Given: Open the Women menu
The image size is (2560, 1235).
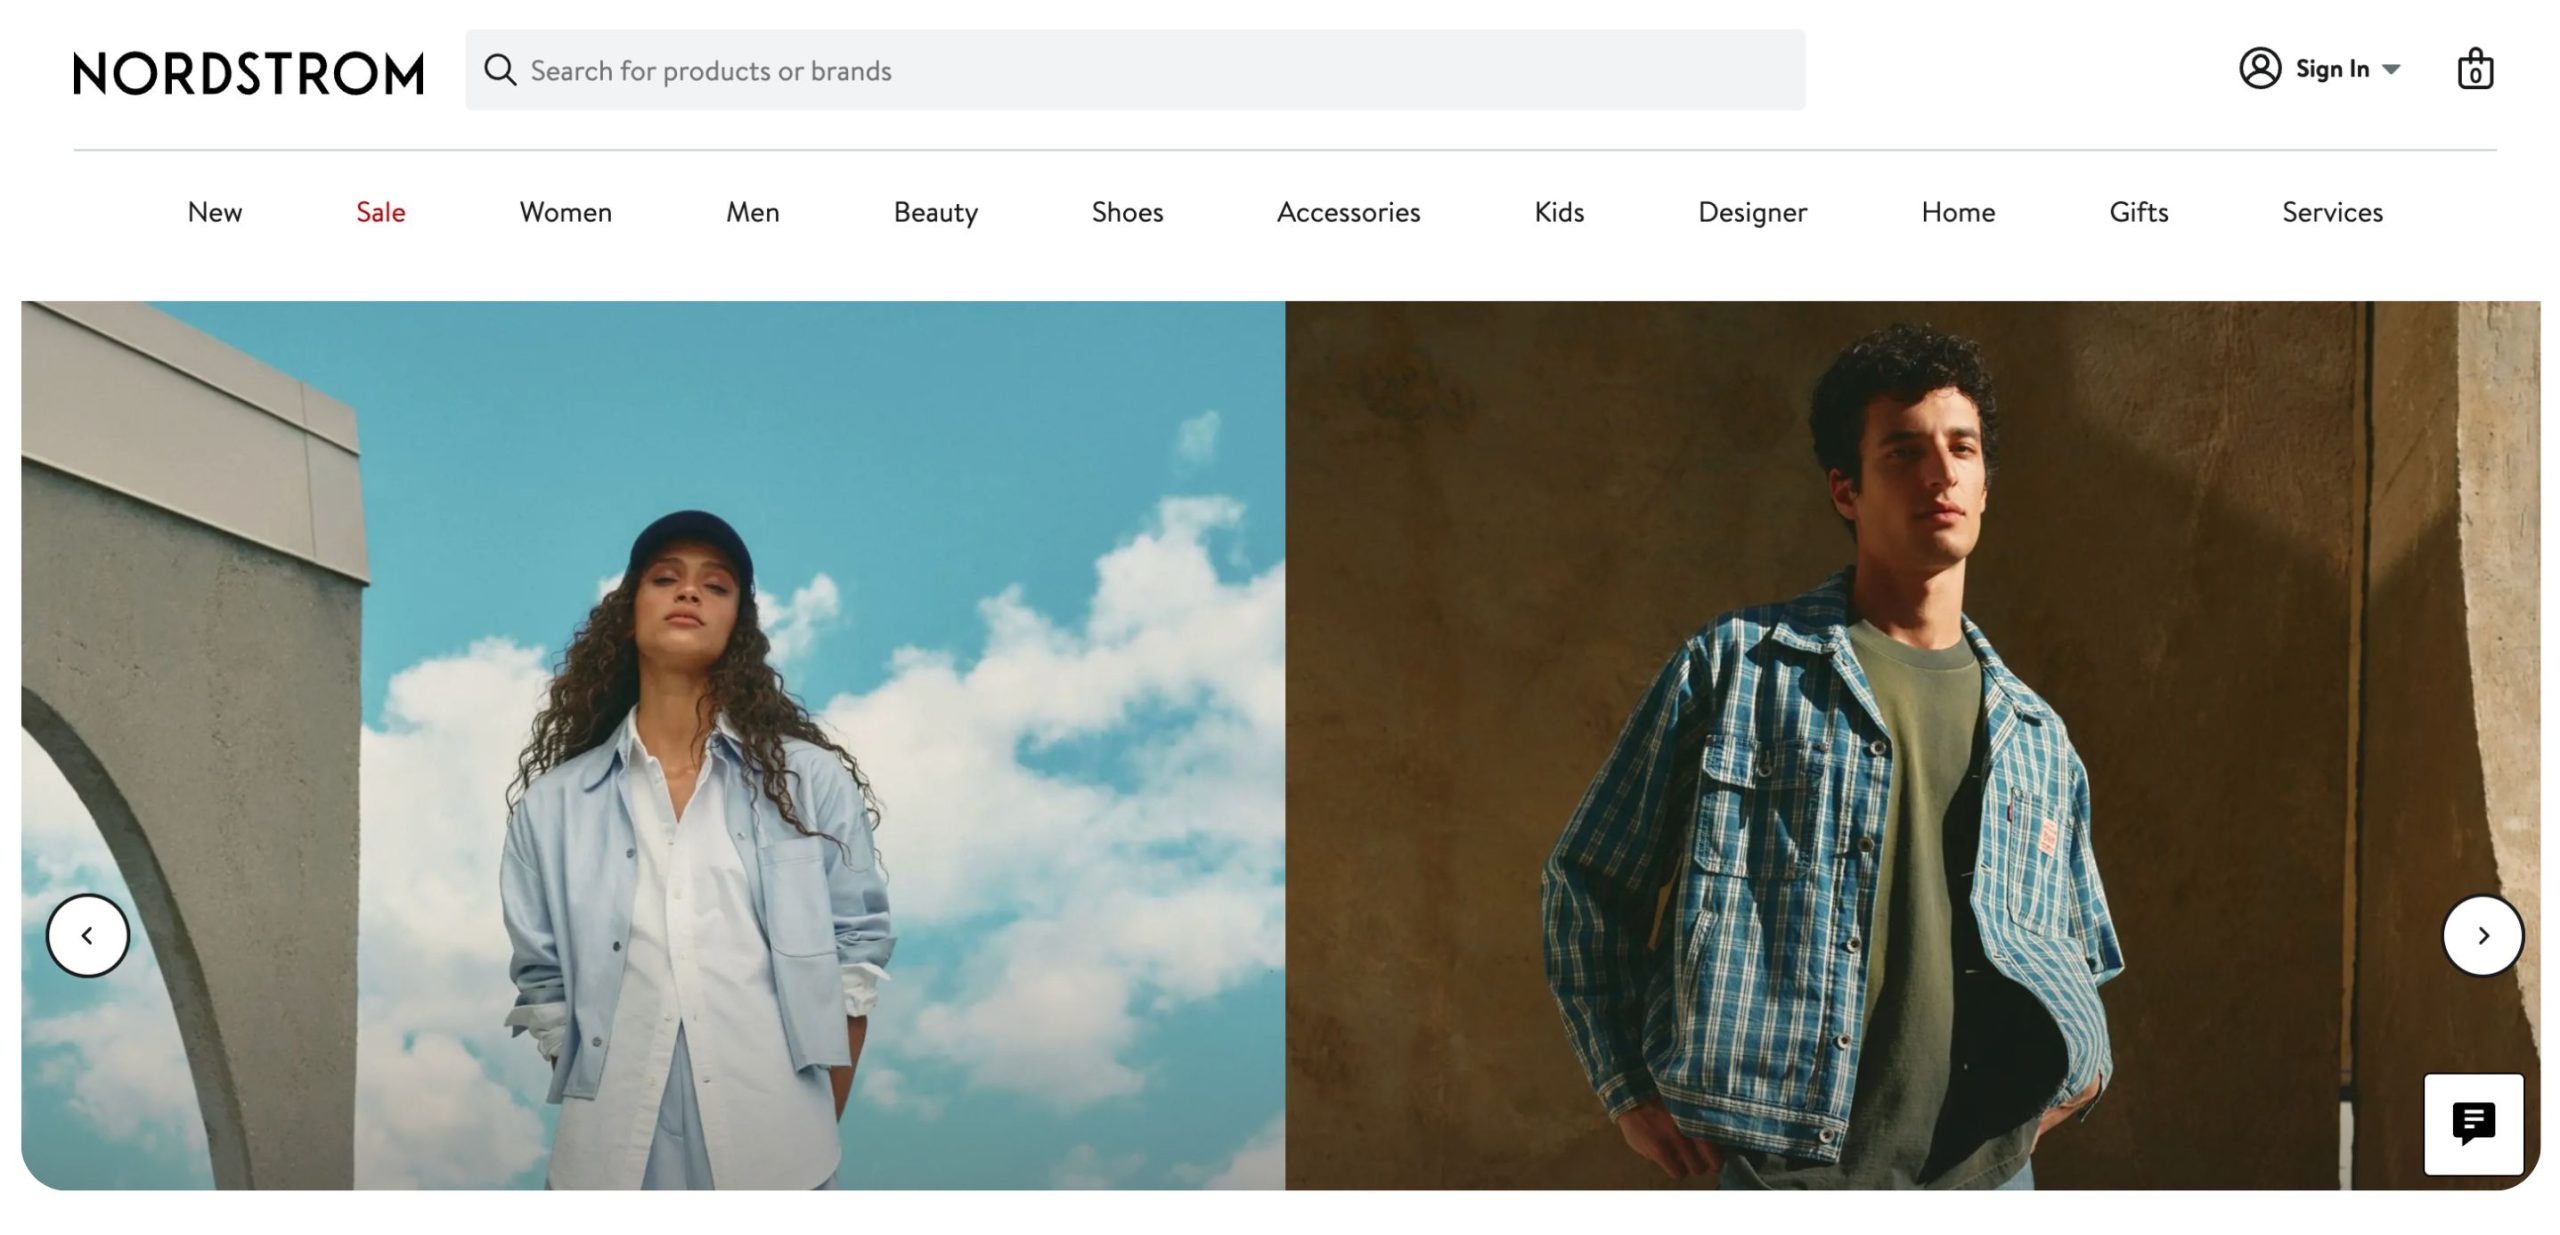Looking at the screenshot, I should 565,212.
